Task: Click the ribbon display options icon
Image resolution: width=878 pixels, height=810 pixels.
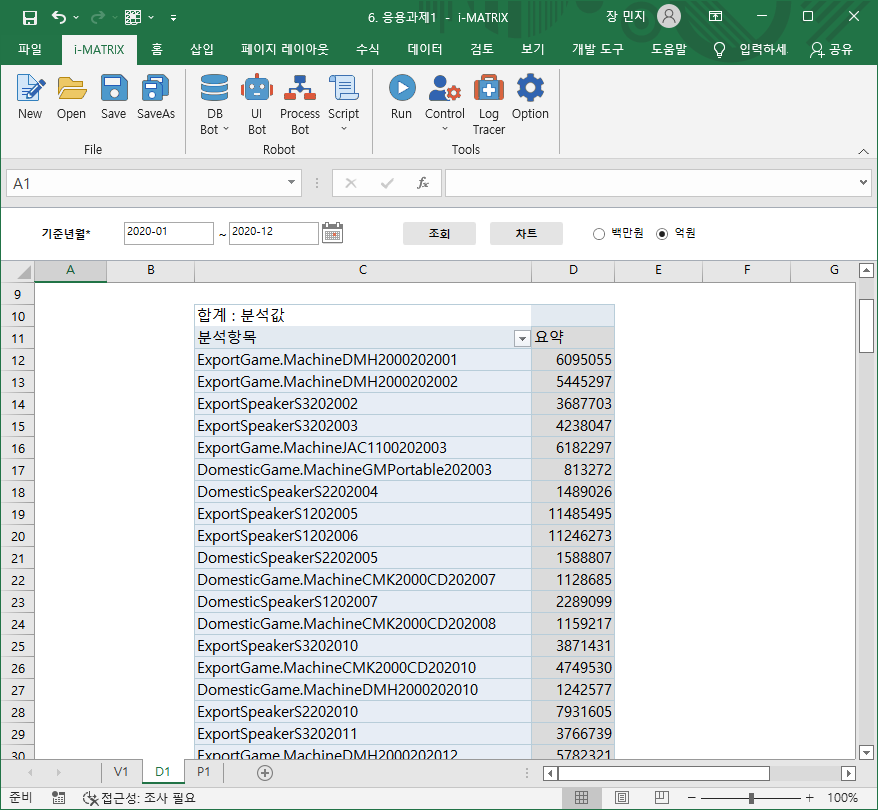Action: click(x=716, y=16)
